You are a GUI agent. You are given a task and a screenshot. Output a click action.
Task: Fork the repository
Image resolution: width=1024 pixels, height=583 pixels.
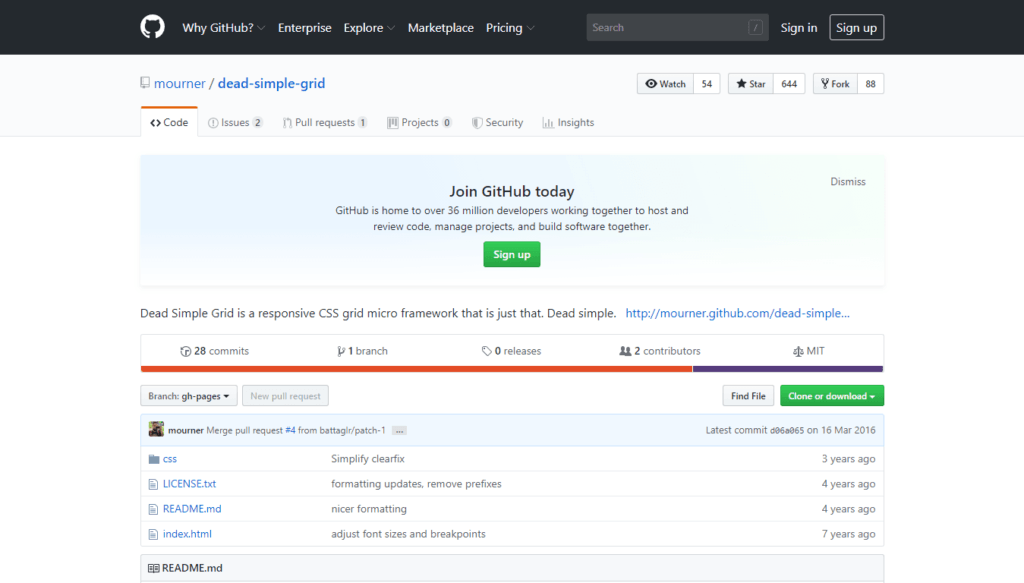coord(835,84)
